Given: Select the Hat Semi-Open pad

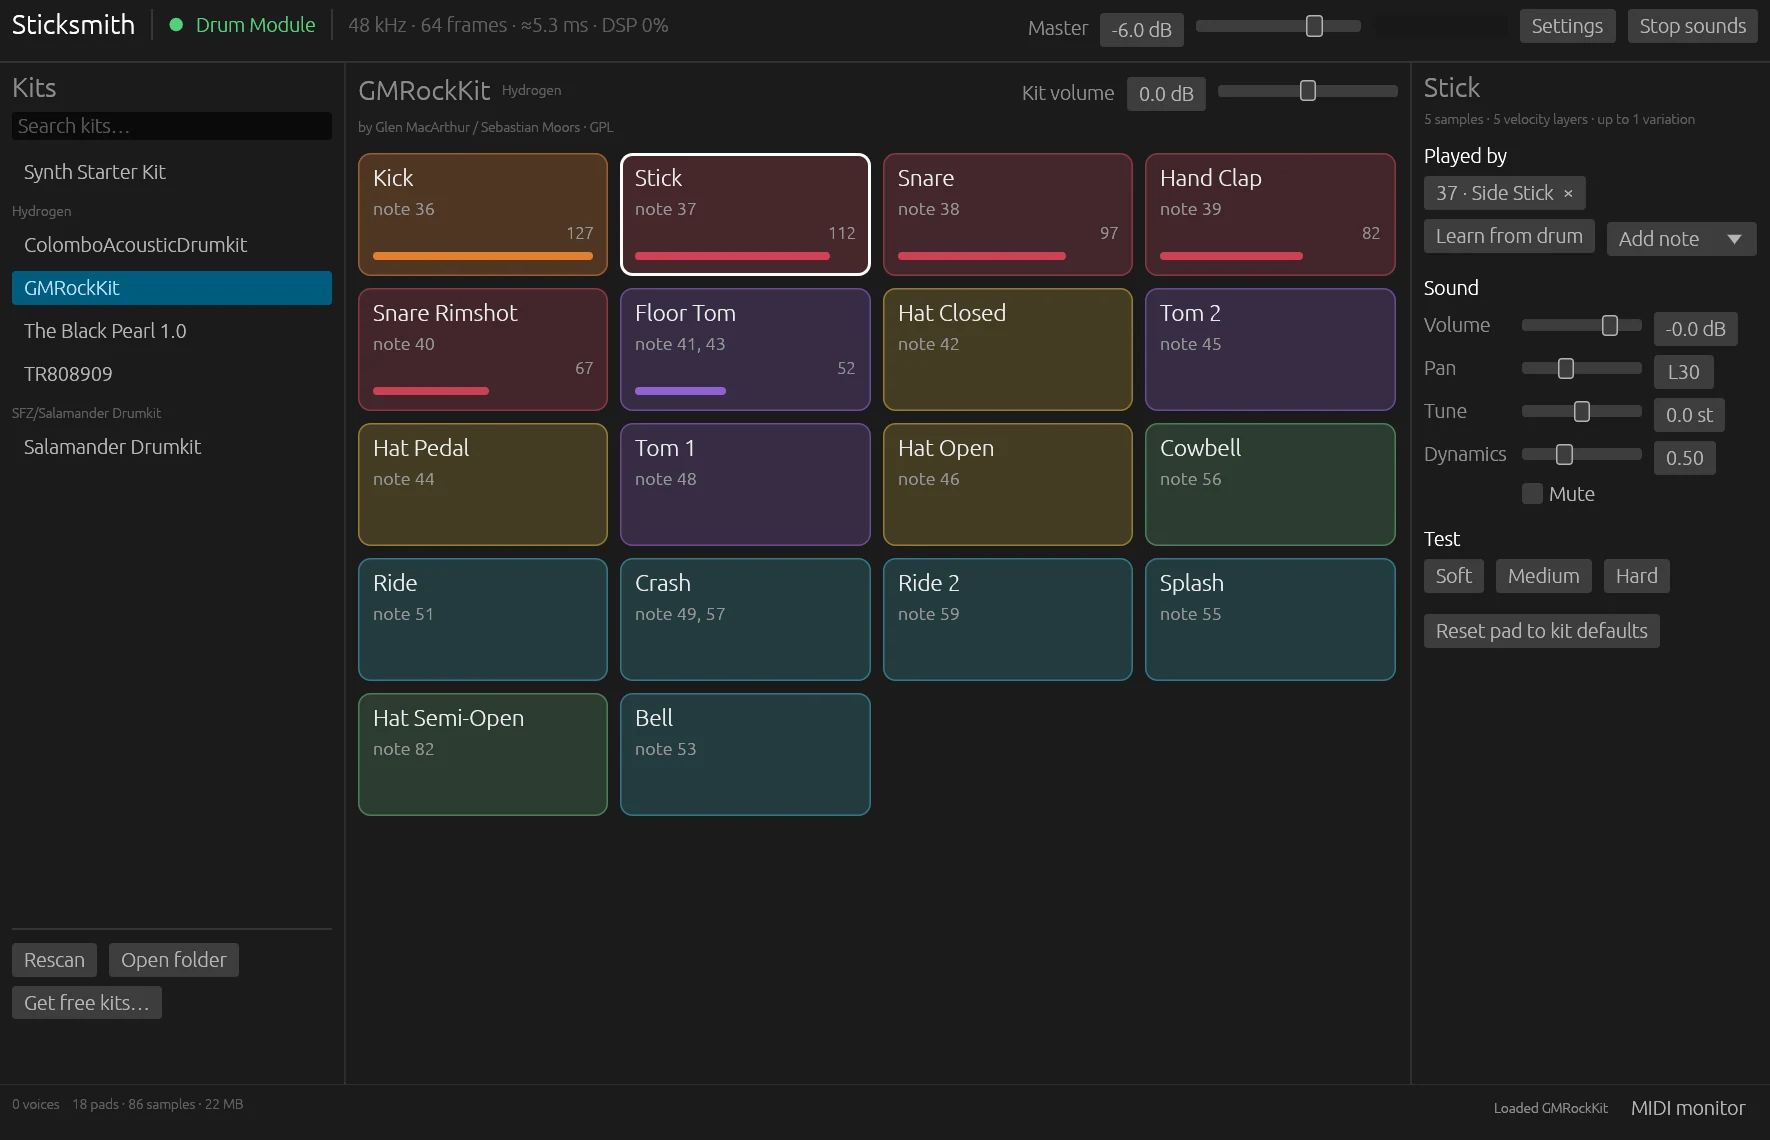Looking at the screenshot, I should pos(483,754).
